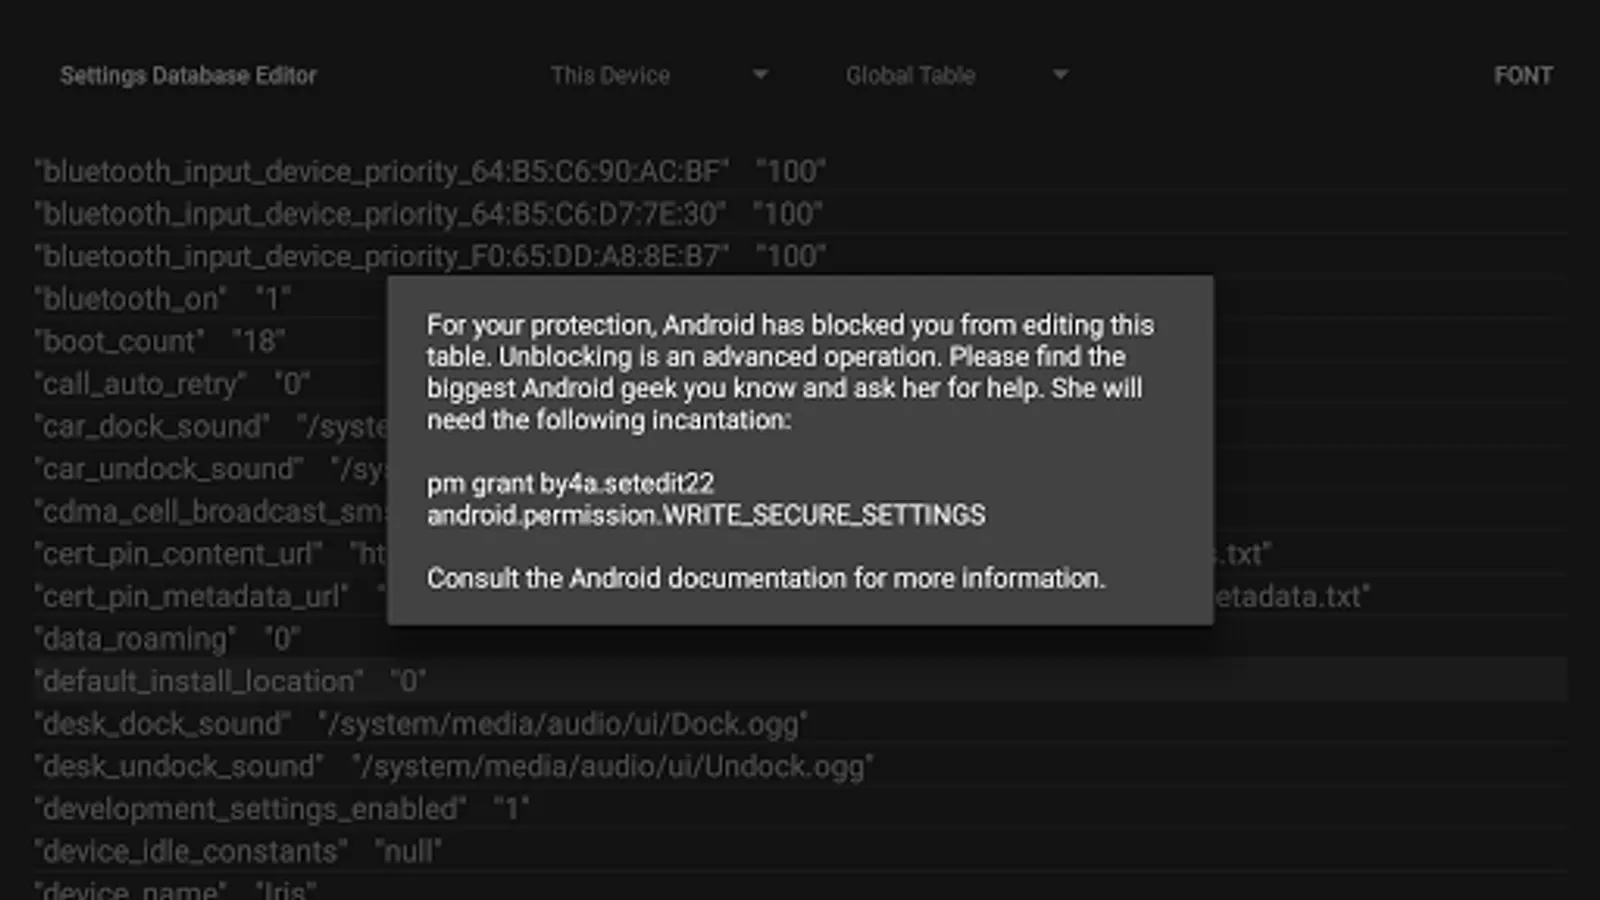Image resolution: width=1600 pixels, height=900 pixels.
Task: Click the call_auto_retry setting
Action: (x=172, y=383)
